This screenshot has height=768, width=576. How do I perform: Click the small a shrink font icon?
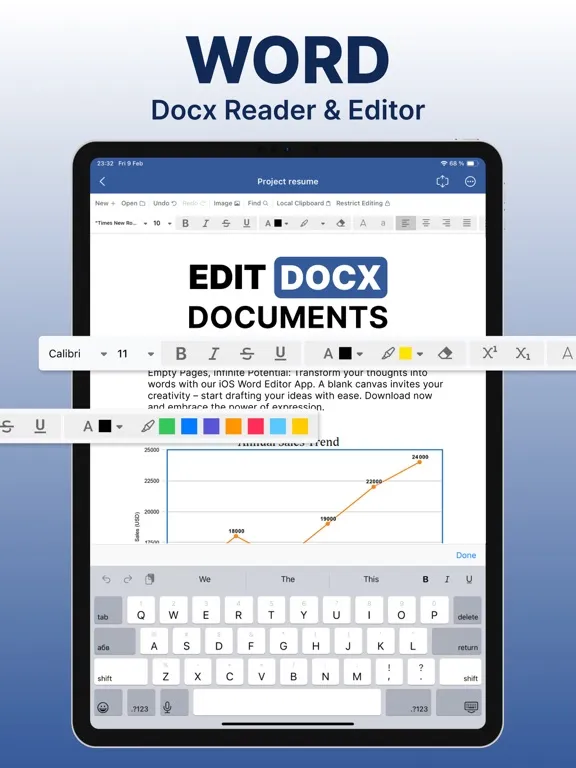pyautogui.click(x=383, y=223)
